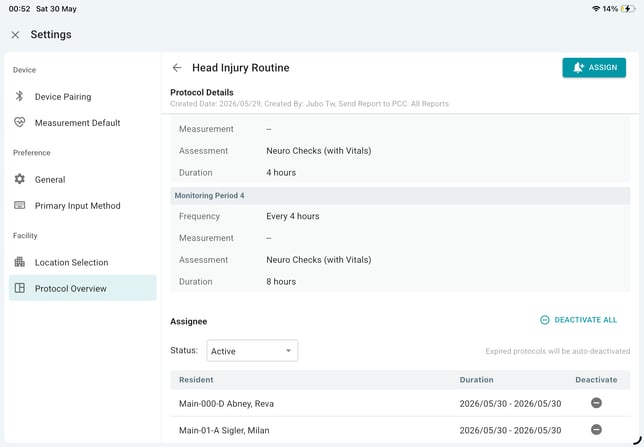Deactivate protocol for Abney, Reva
This screenshot has height=447, width=644.
tap(596, 403)
